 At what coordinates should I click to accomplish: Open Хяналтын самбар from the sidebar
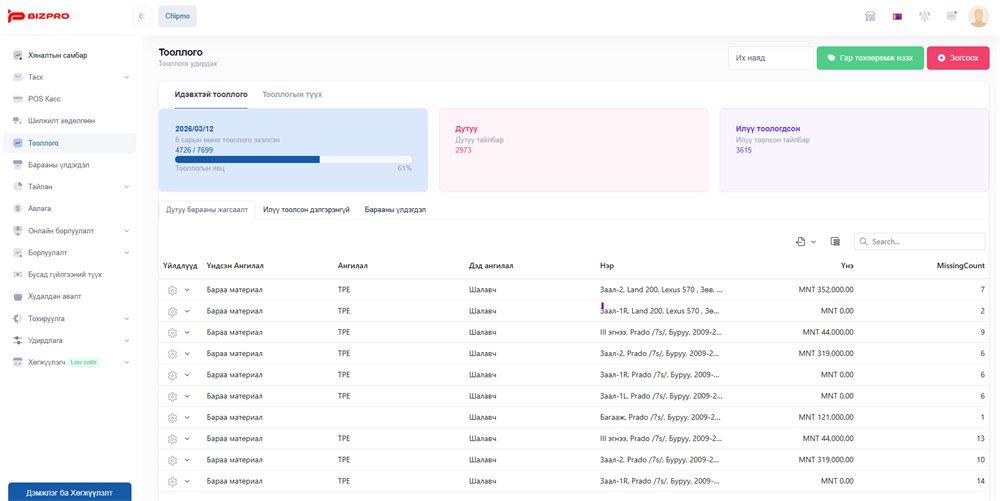click(70, 55)
